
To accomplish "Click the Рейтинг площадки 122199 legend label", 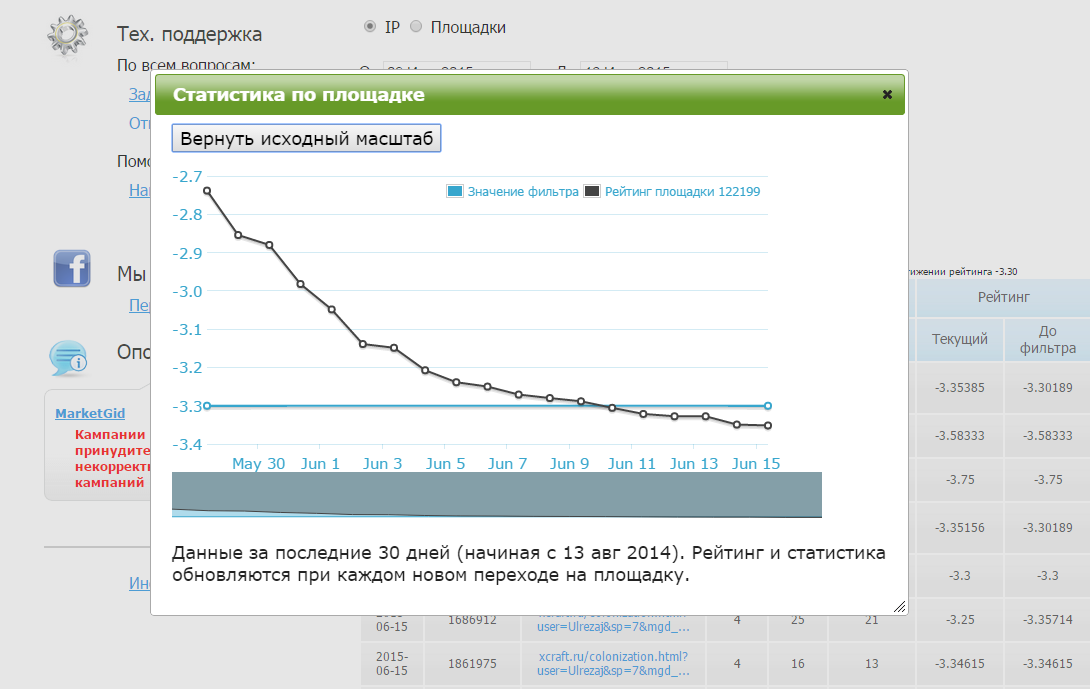I will click(x=683, y=192).
